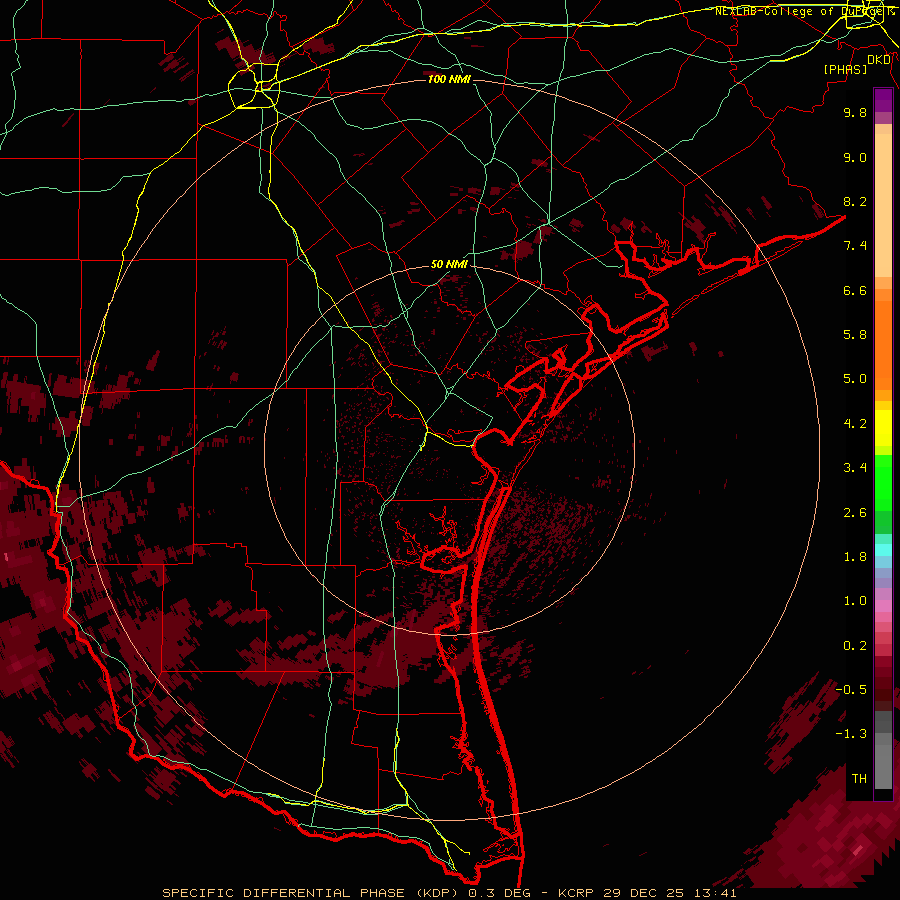Click the 1.8 value on the color scale
The height and width of the screenshot is (900, 900).
tap(855, 557)
